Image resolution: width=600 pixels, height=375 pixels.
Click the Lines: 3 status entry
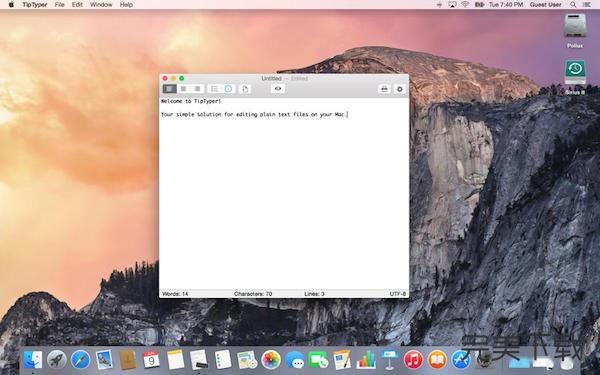314,294
